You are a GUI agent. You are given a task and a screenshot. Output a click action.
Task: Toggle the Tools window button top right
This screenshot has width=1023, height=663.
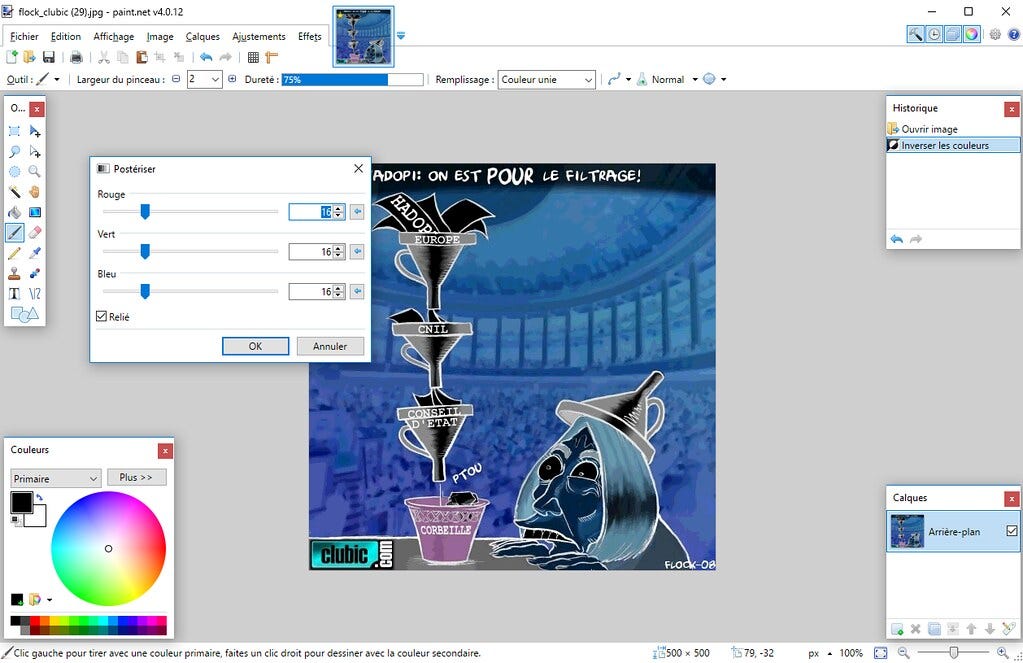[x=916, y=35]
